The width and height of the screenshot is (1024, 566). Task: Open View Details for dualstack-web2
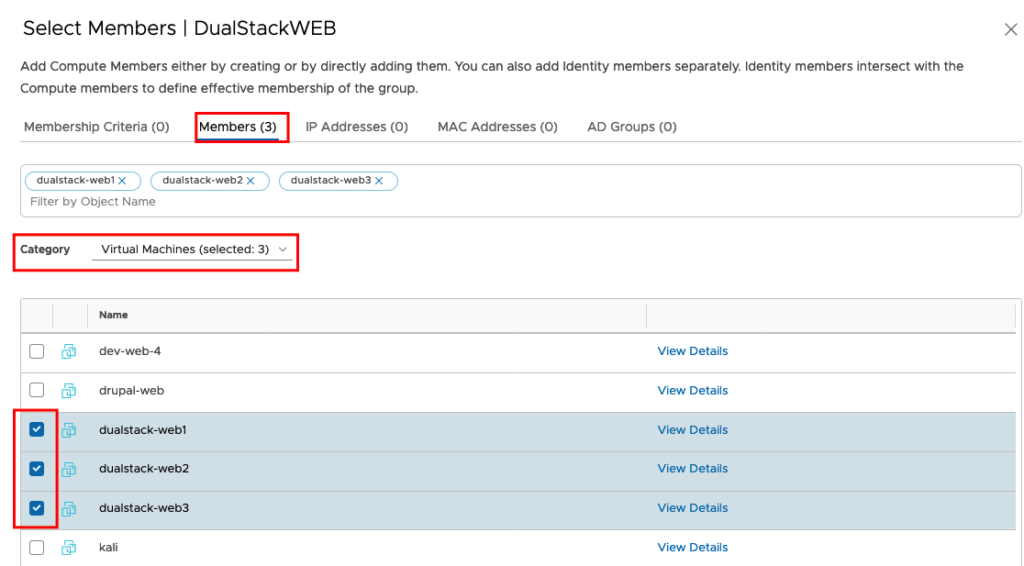coord(692,469)
